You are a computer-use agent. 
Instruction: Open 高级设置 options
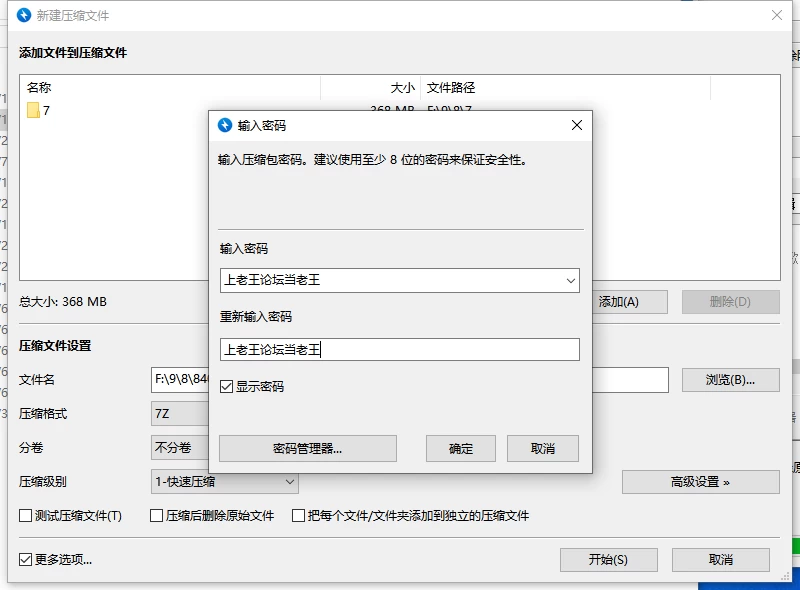click(x=701, y=482)
